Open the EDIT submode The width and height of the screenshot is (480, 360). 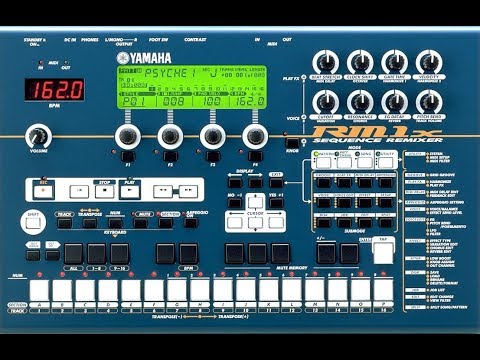pyautogui.click(x=365, y=223)
